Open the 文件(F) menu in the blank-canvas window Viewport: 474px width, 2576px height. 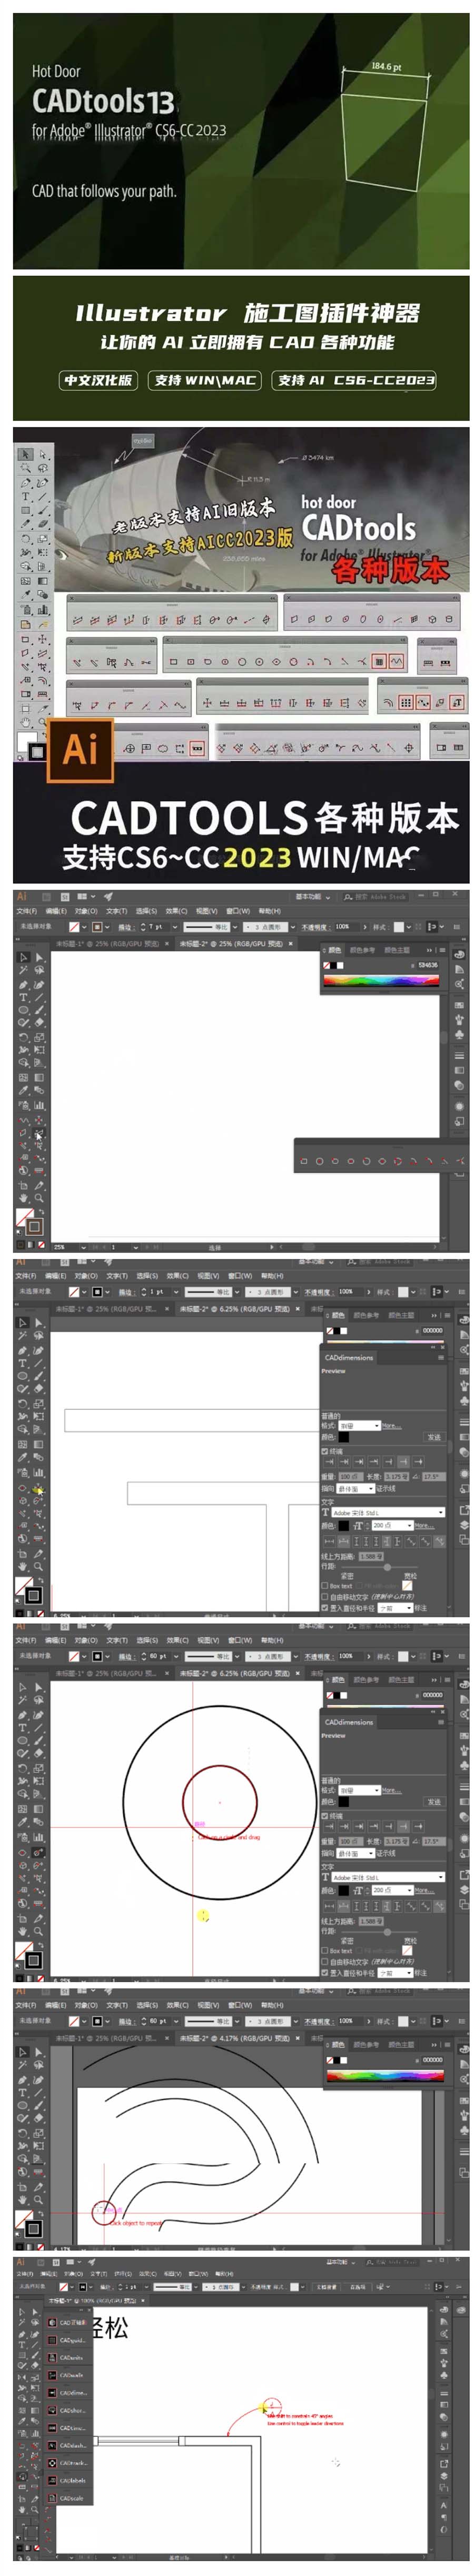click(x=26, y=911)
